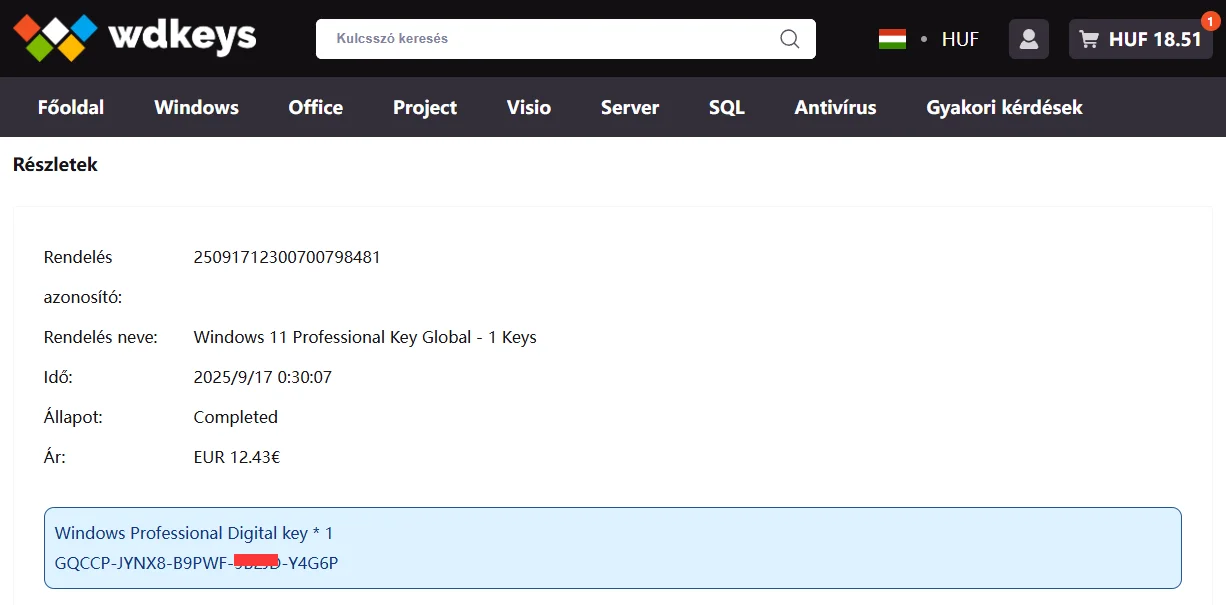Viewport: 1226px width, 605px height.
Task: Open the Project category
Action: [x=425, y=107]
